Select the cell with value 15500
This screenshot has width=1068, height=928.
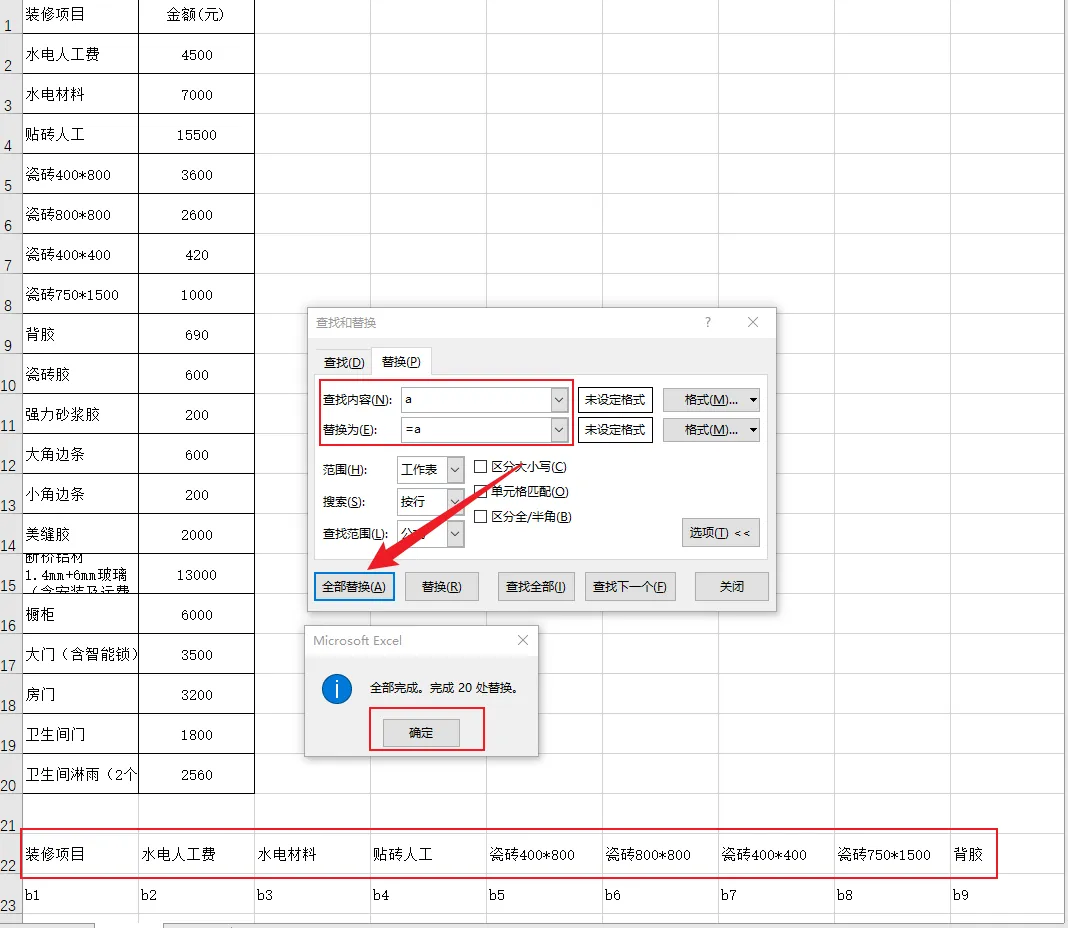click(197, 134)
